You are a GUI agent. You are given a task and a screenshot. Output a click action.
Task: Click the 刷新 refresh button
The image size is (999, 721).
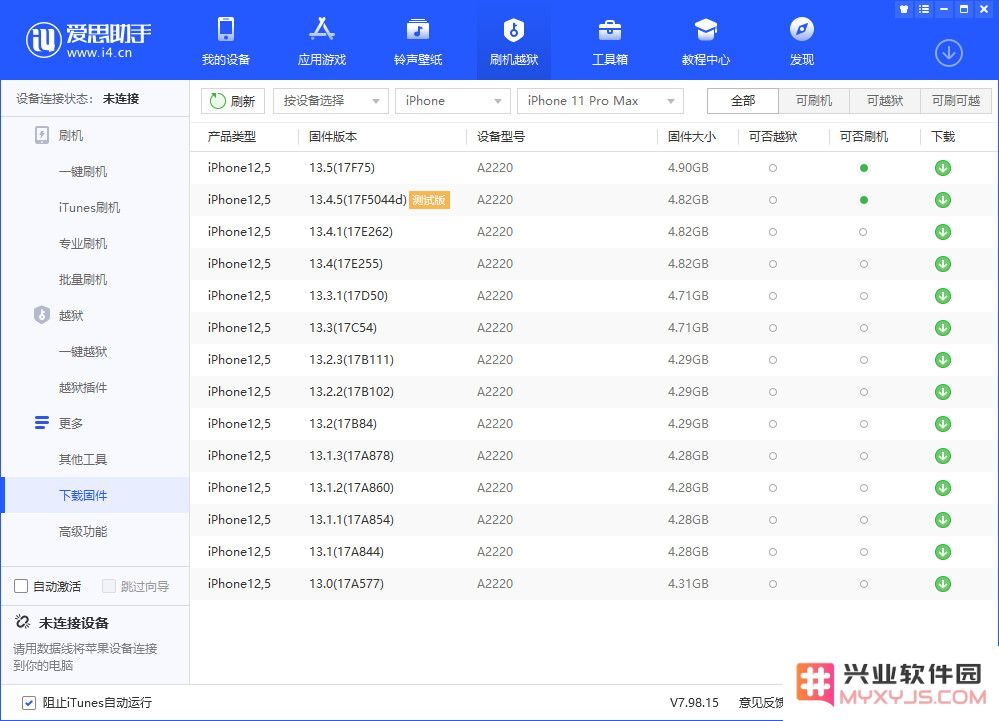[233, 101]
